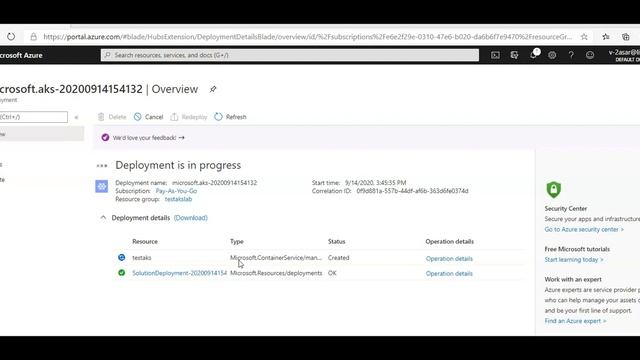Click the OK status cell

[x=332, y=273]
